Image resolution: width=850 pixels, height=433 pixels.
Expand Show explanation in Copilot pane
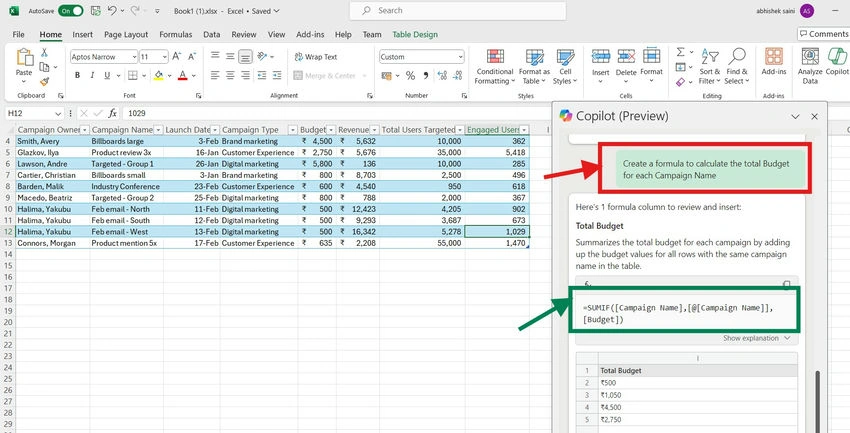(756, 338)
